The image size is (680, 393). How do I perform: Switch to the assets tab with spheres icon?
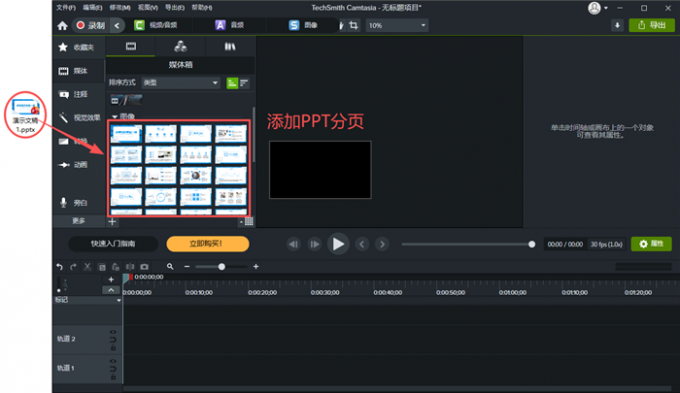(180, 46)
